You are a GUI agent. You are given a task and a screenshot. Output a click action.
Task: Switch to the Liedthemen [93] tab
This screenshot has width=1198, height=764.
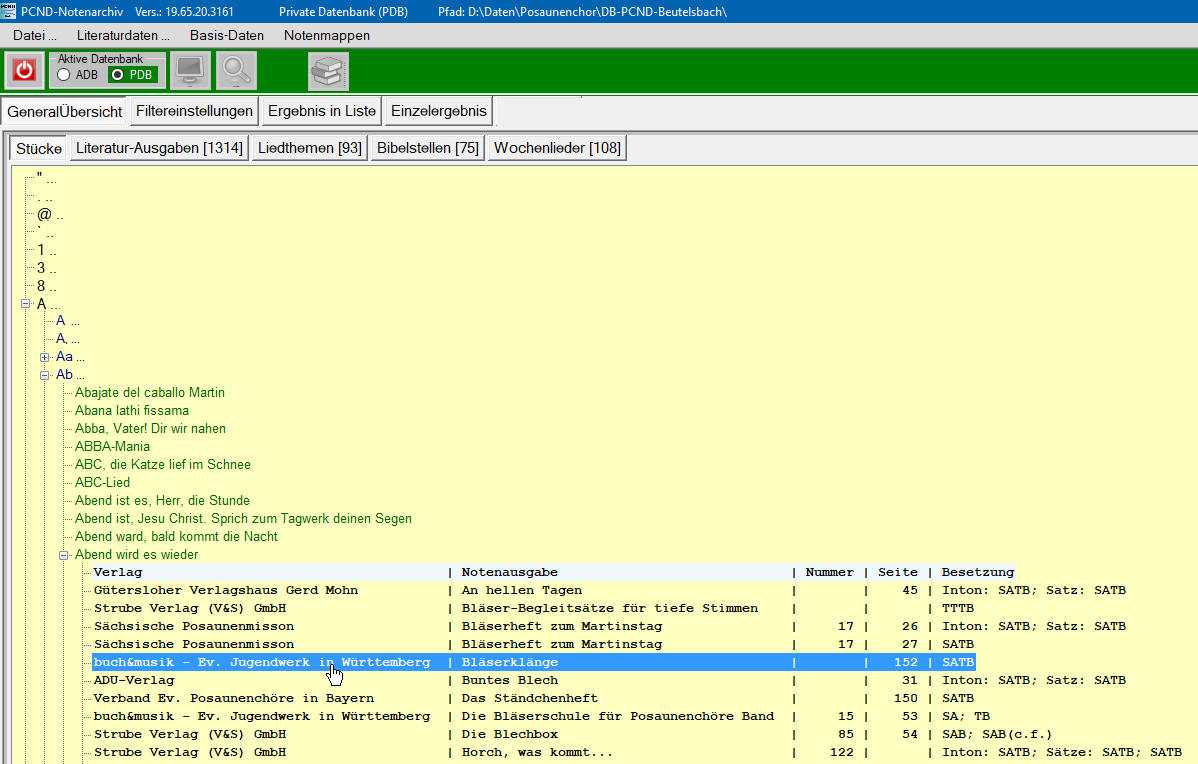(309, 148)
